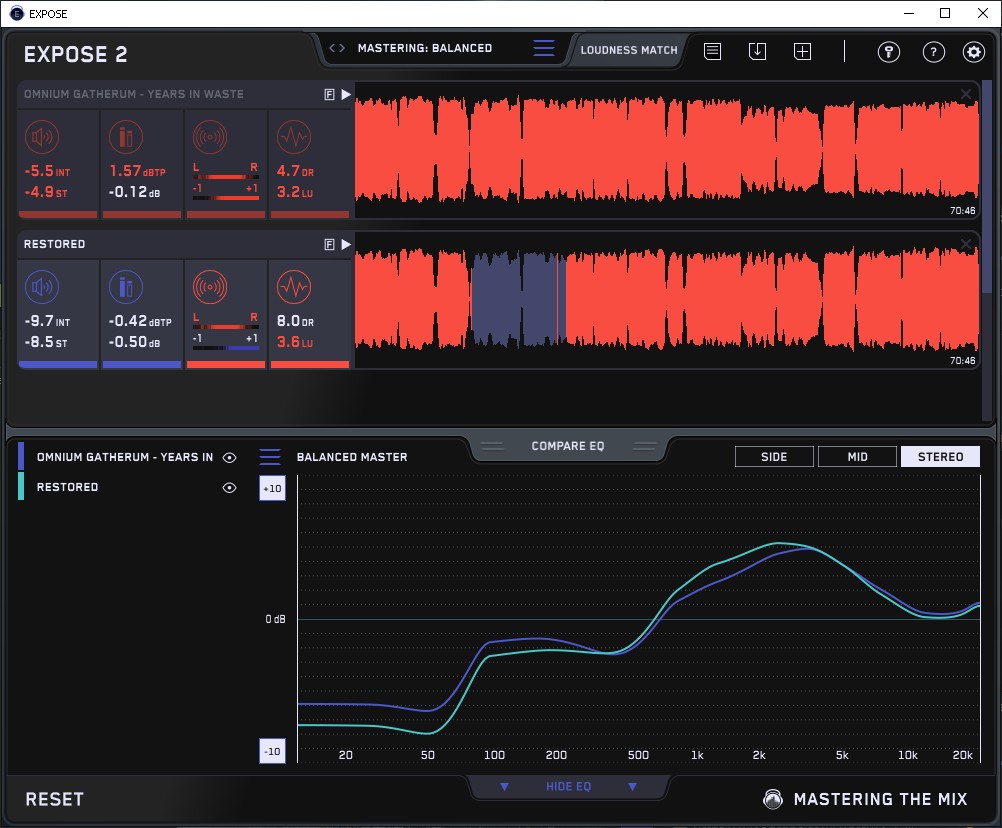Image resolution: width=1002 pixels, height=828 pixels.
Task: Toggle EQ visibility eye for Omnium Gatherum
Action: 229,457
